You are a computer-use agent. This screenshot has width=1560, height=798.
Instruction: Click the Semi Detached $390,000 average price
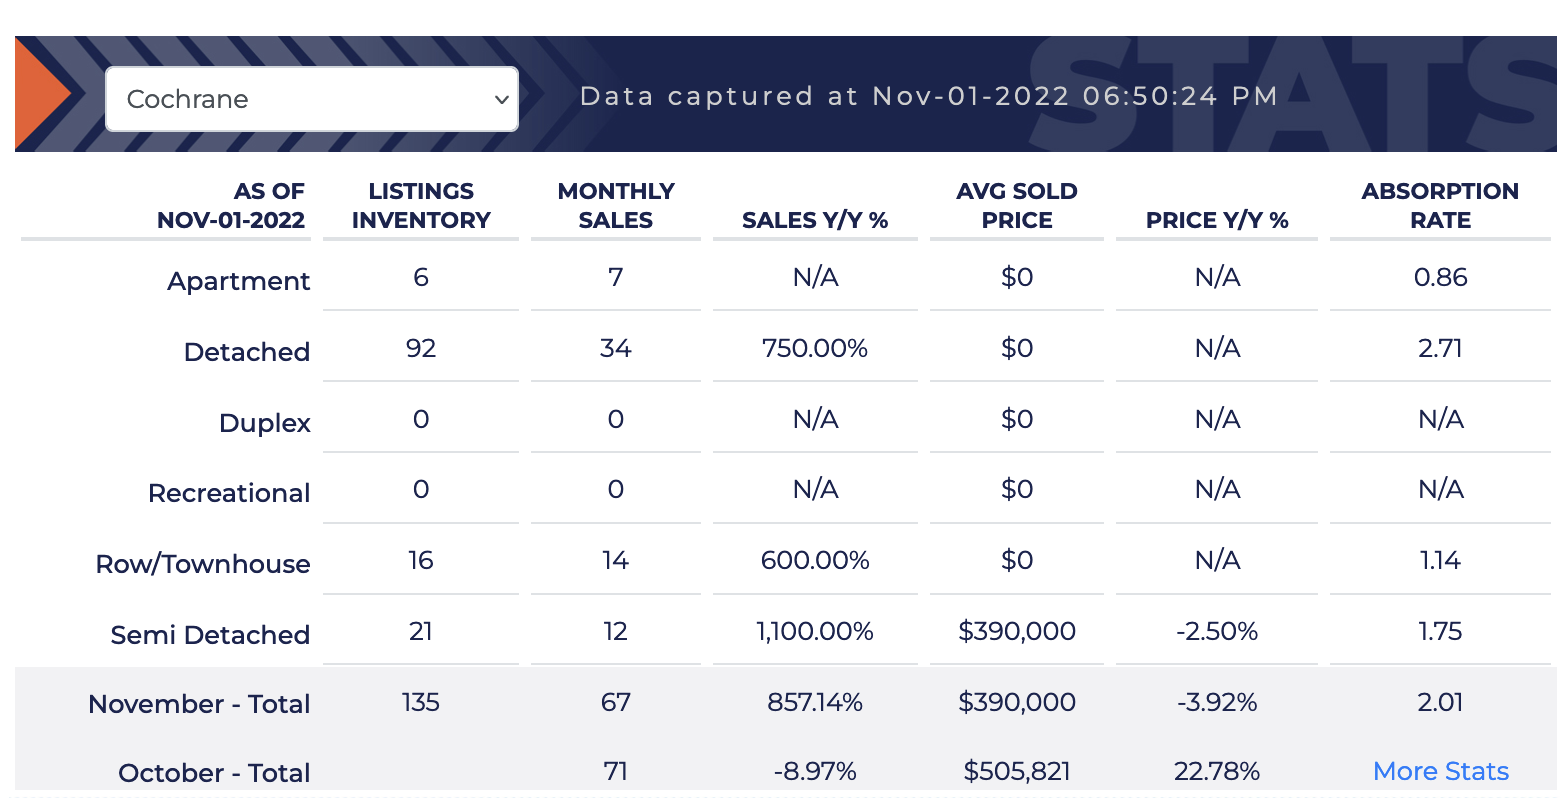tap(1017, 631)
